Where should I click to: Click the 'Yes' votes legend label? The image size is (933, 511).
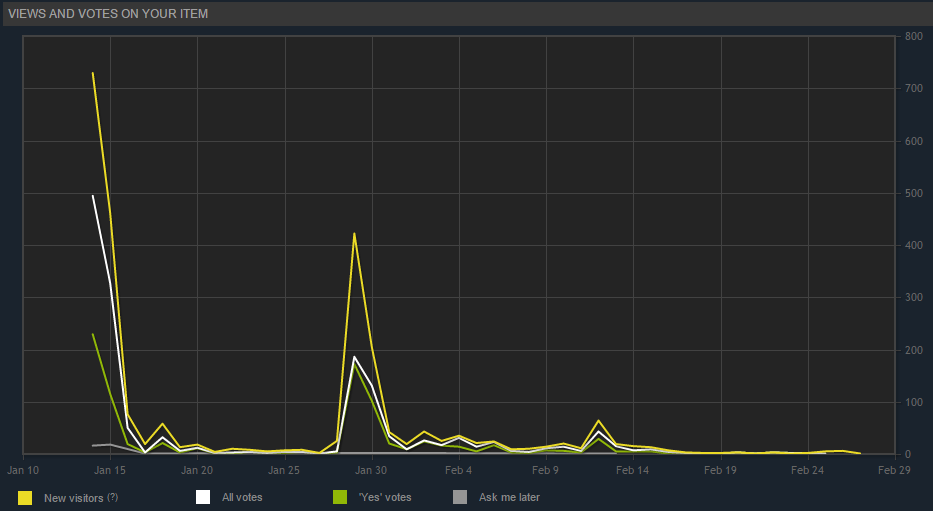point(385,497)
